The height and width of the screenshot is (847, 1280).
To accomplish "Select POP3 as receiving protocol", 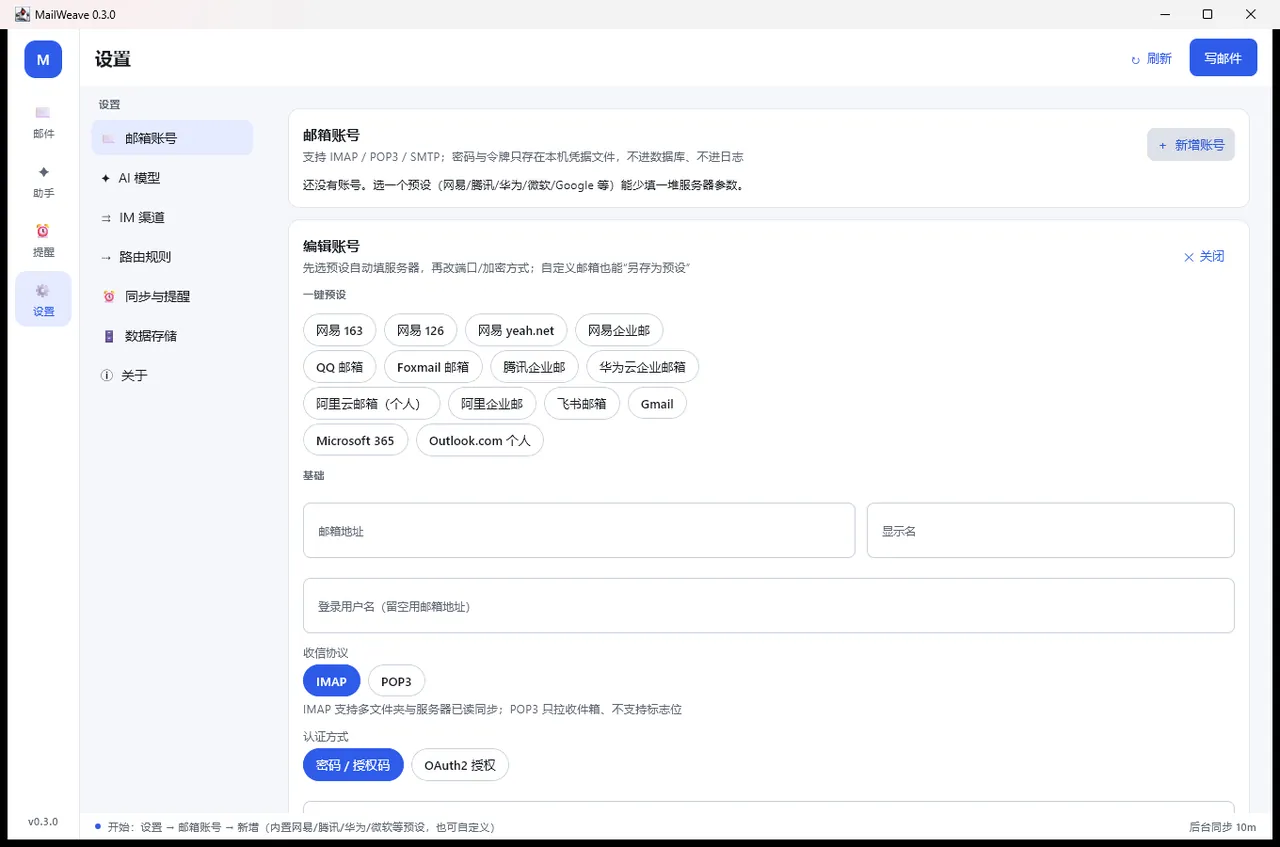I will [x=396, y=681].
